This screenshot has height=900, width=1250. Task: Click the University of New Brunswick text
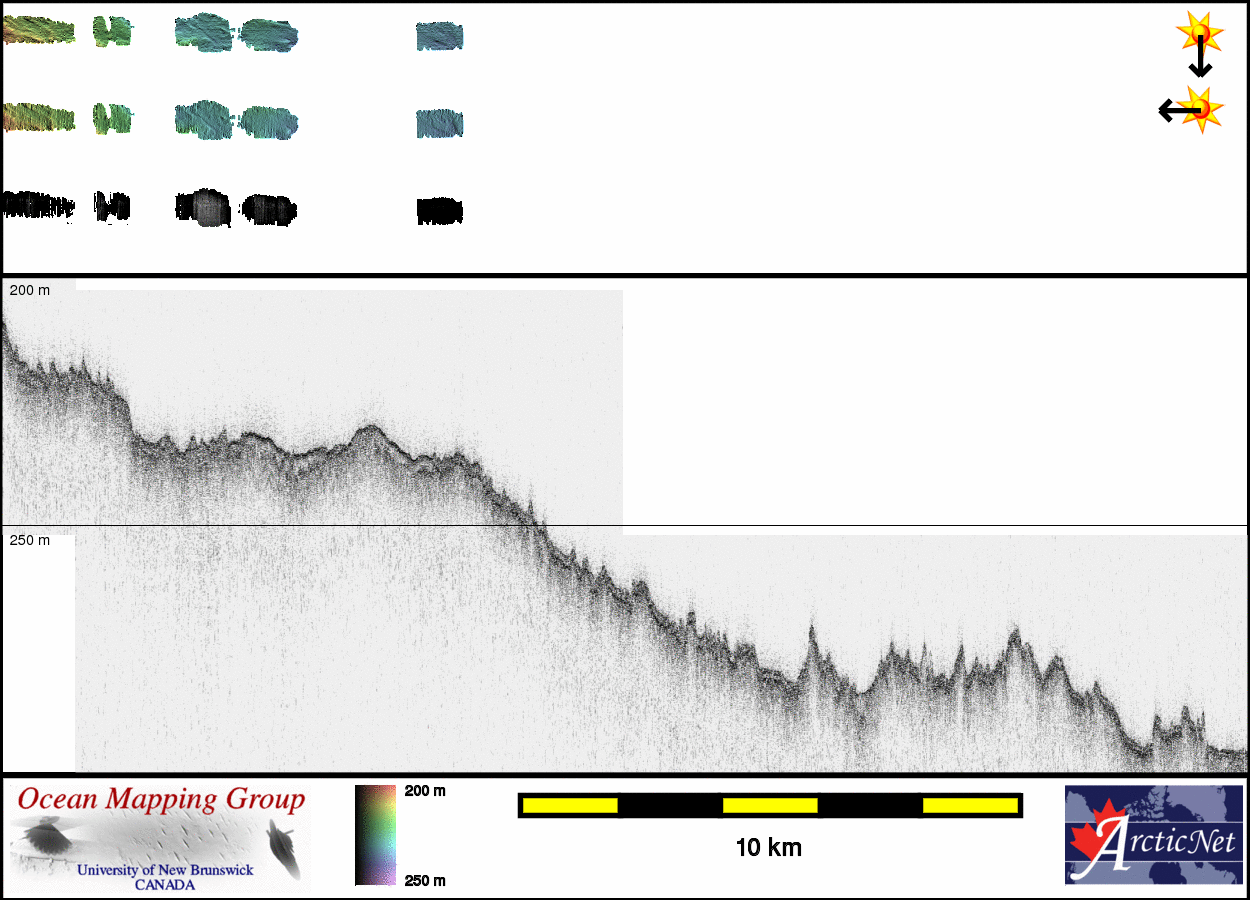(x=166, y=870)
